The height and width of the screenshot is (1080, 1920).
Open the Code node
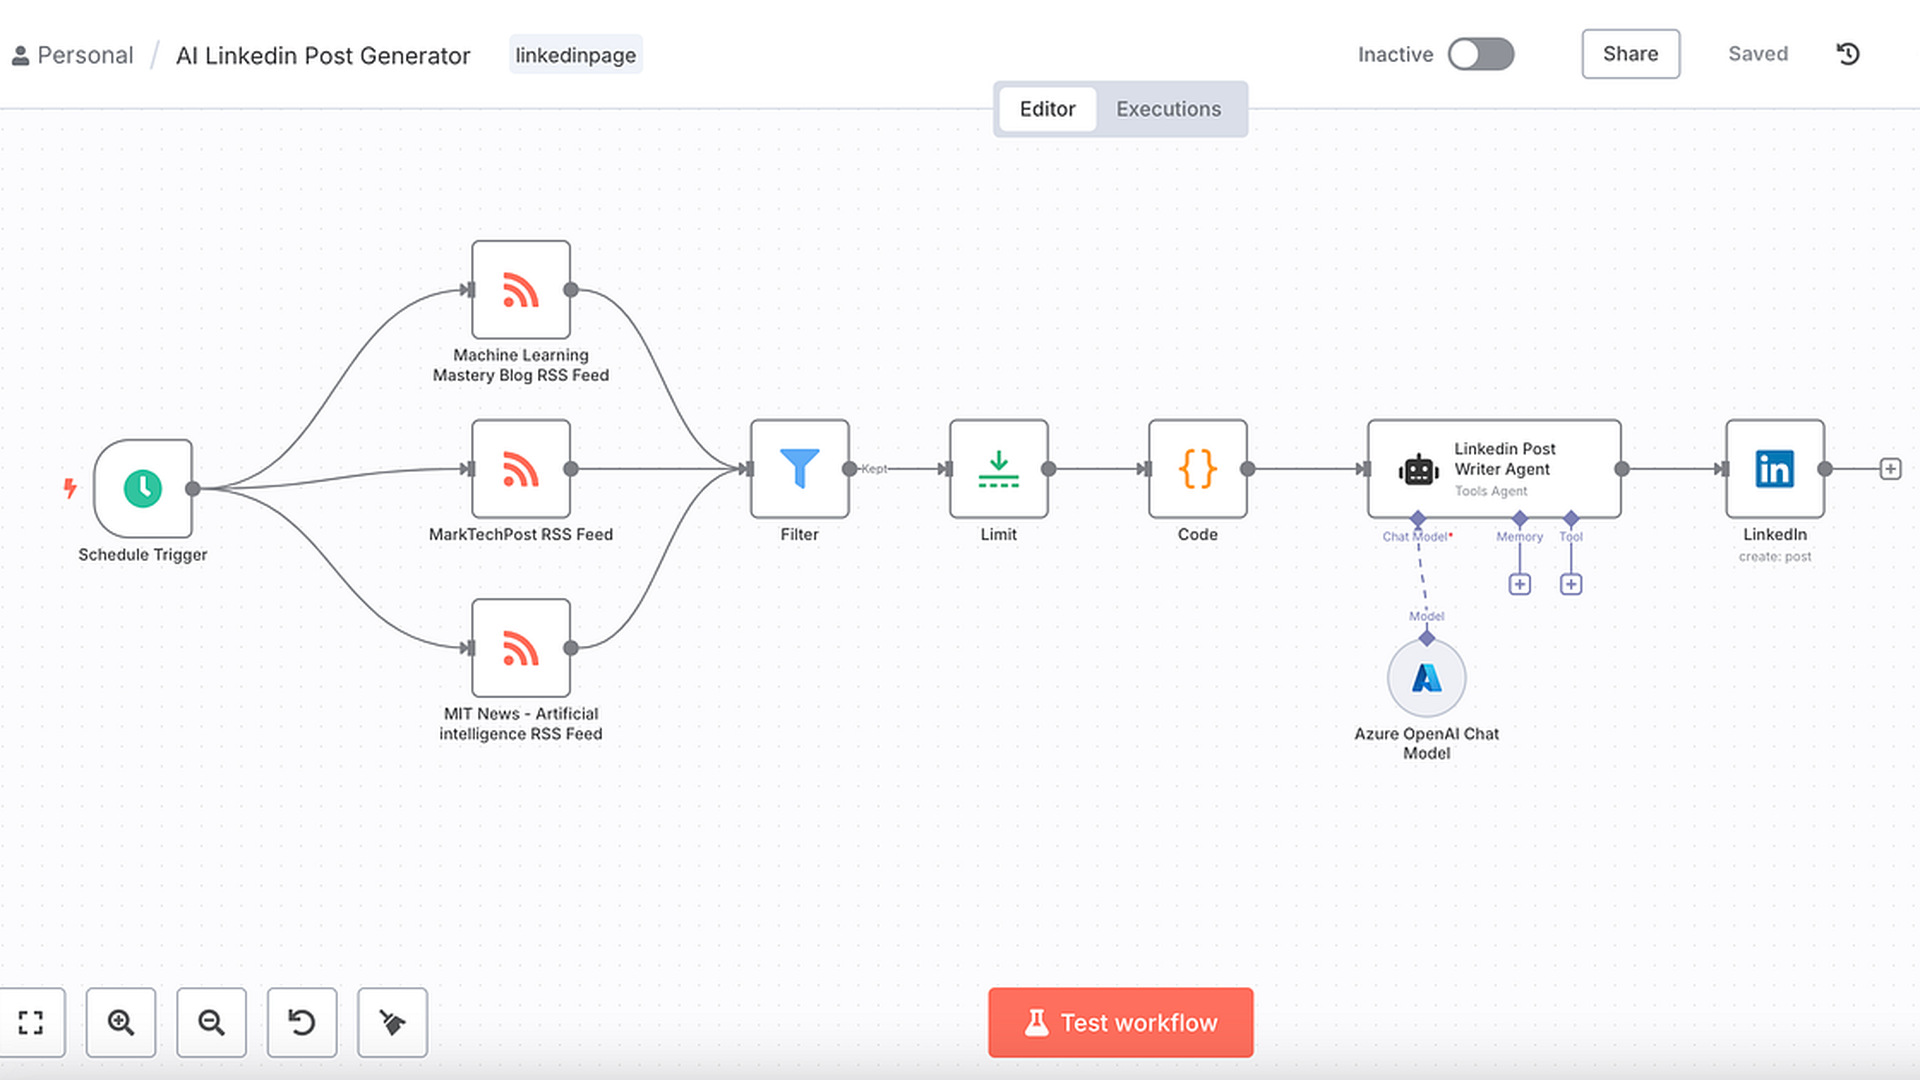pyautogui.click(x=1198, y=469)
